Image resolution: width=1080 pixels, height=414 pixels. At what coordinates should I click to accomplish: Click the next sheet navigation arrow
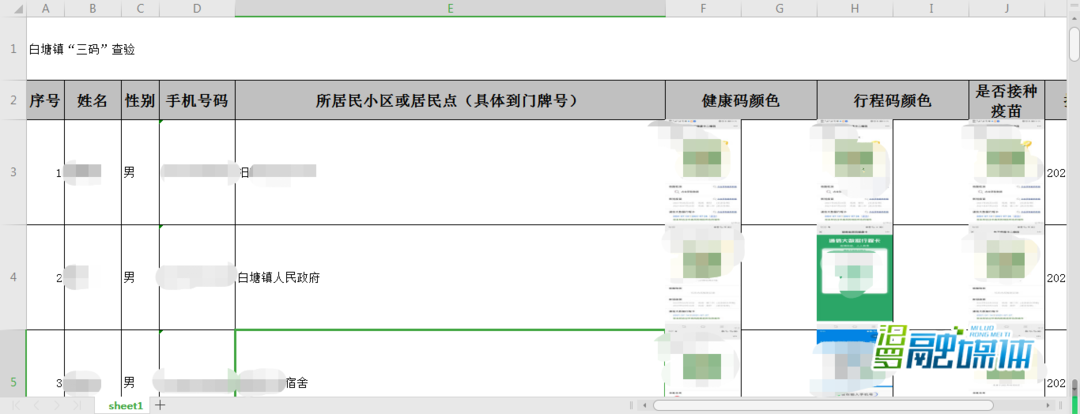(x=56, y=405)
